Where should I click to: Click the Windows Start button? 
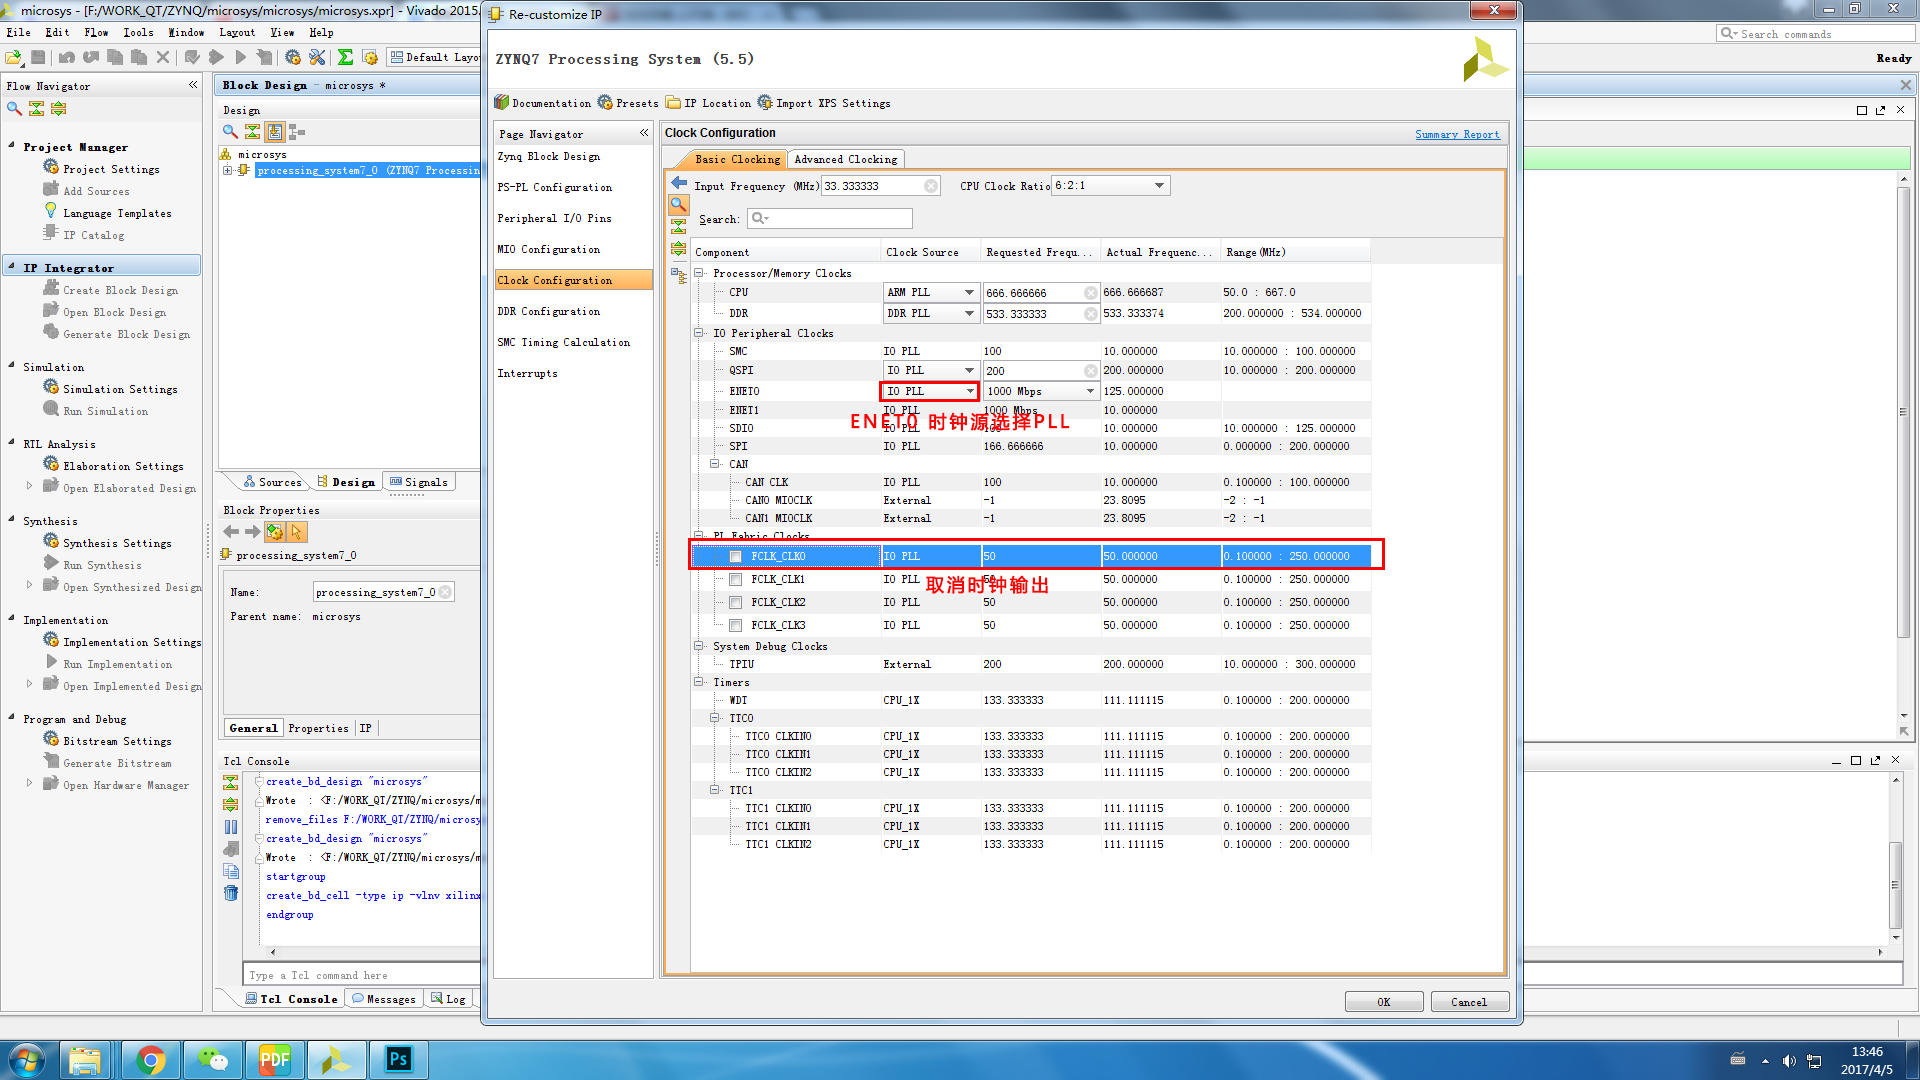pos(26,1059)
